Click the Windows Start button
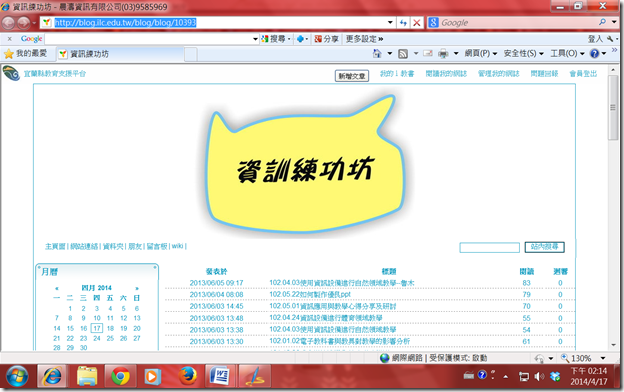Image resolution: width=624 pixels, height=392 pixels. pos(17,376)
